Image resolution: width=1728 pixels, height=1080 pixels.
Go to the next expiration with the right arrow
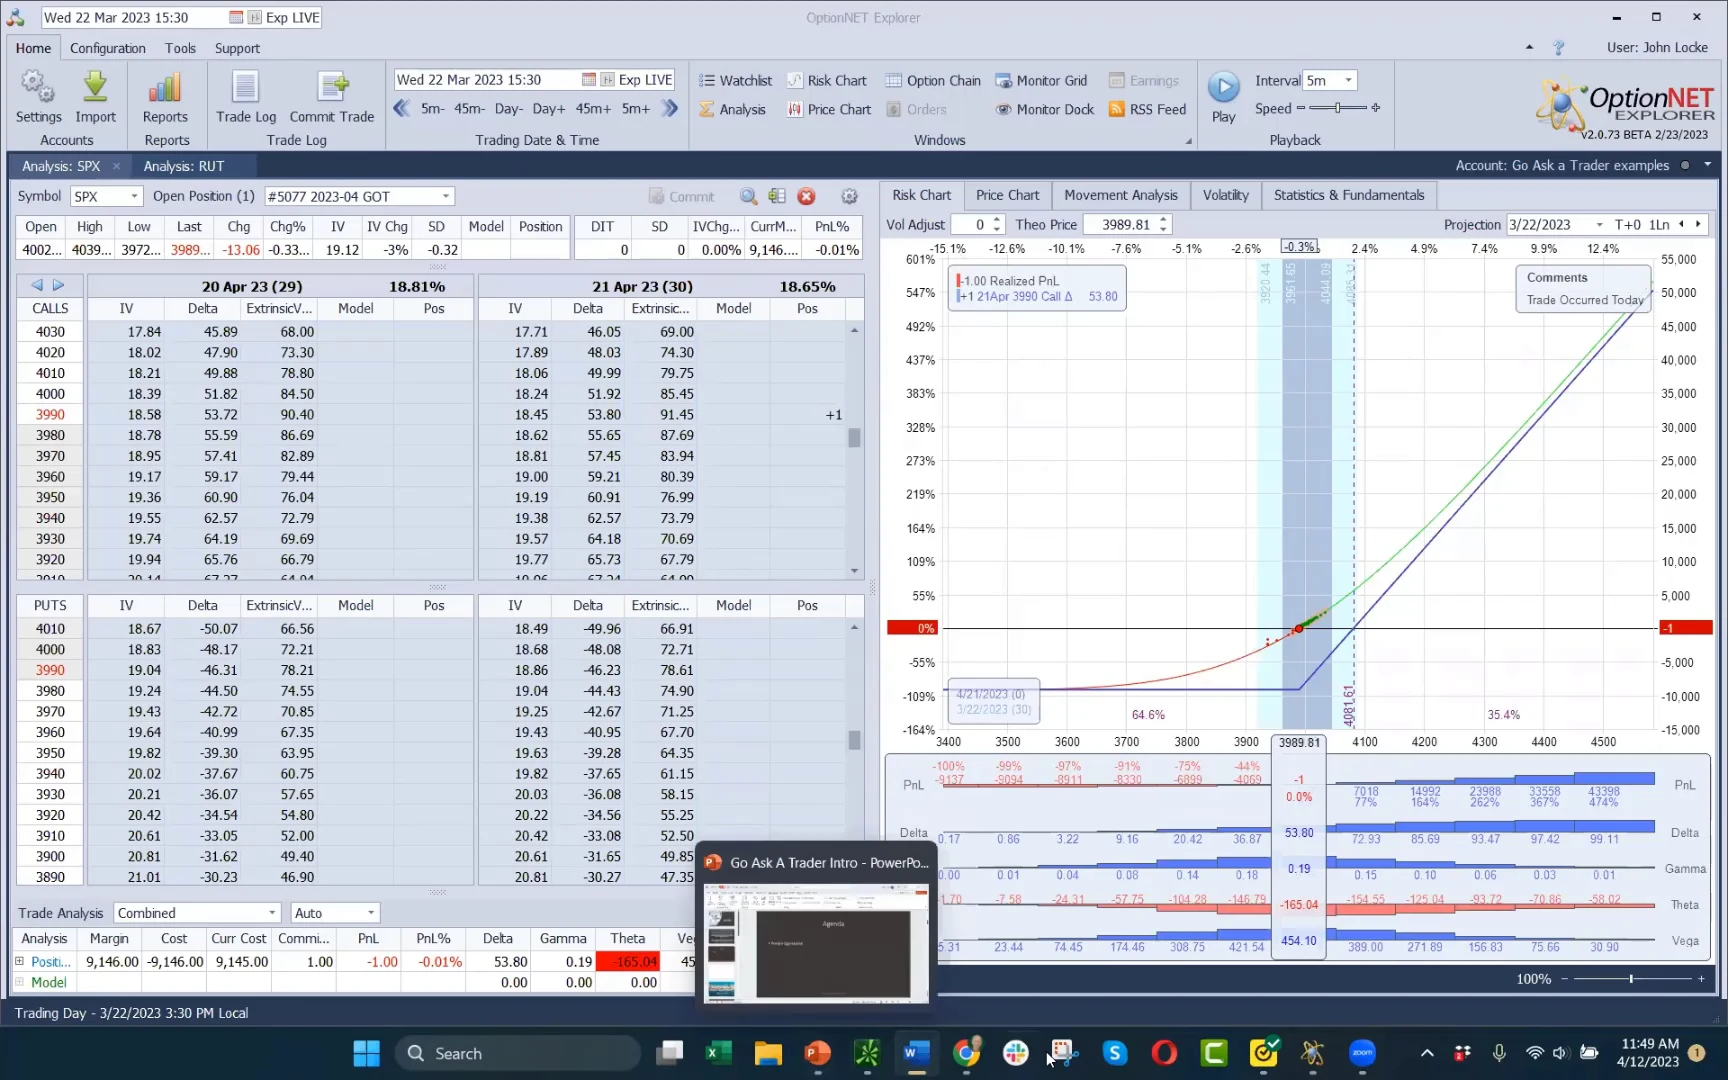(x=58, y=285)
